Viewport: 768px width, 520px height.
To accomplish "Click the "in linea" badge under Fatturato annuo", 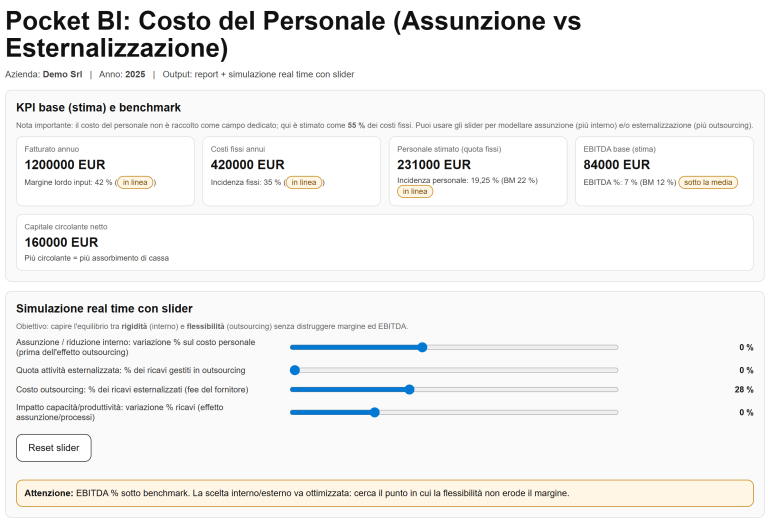I will (x=138, y=182).
